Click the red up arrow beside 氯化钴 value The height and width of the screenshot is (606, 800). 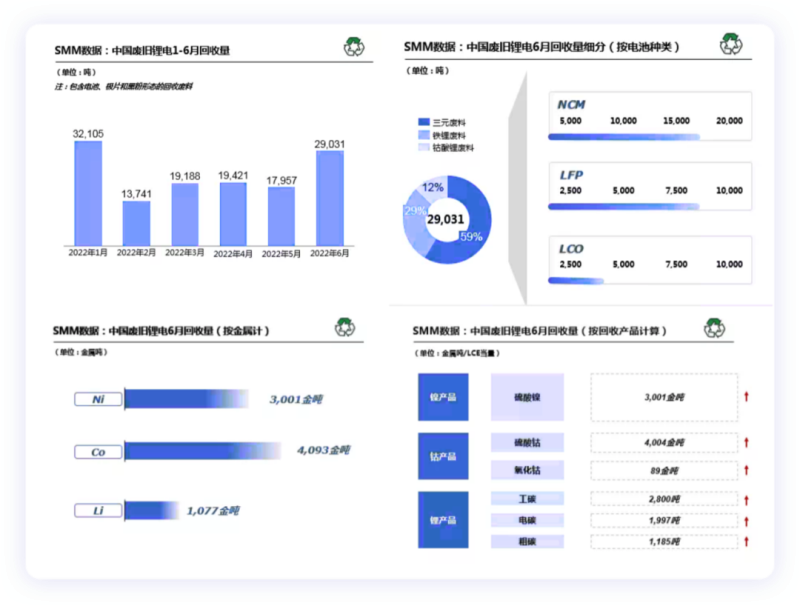point(746,470)
